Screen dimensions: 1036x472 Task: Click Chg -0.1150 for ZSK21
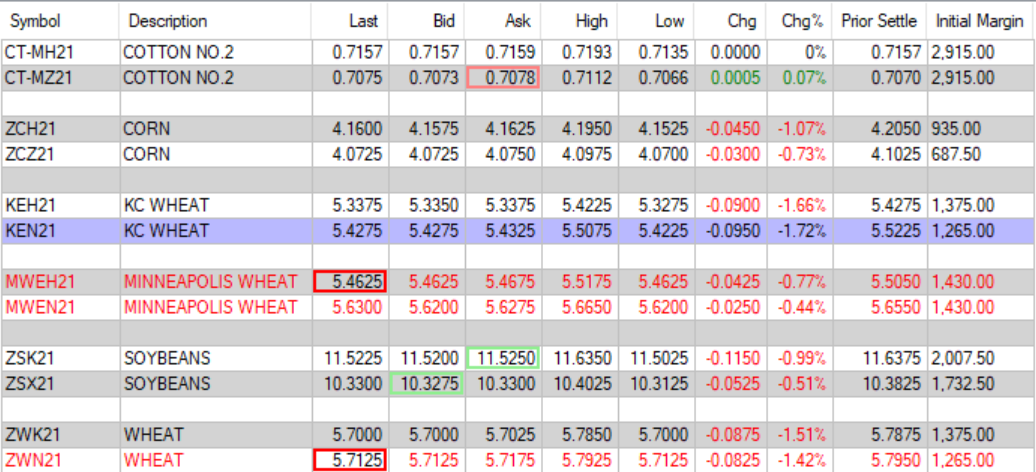coord(729,358)
